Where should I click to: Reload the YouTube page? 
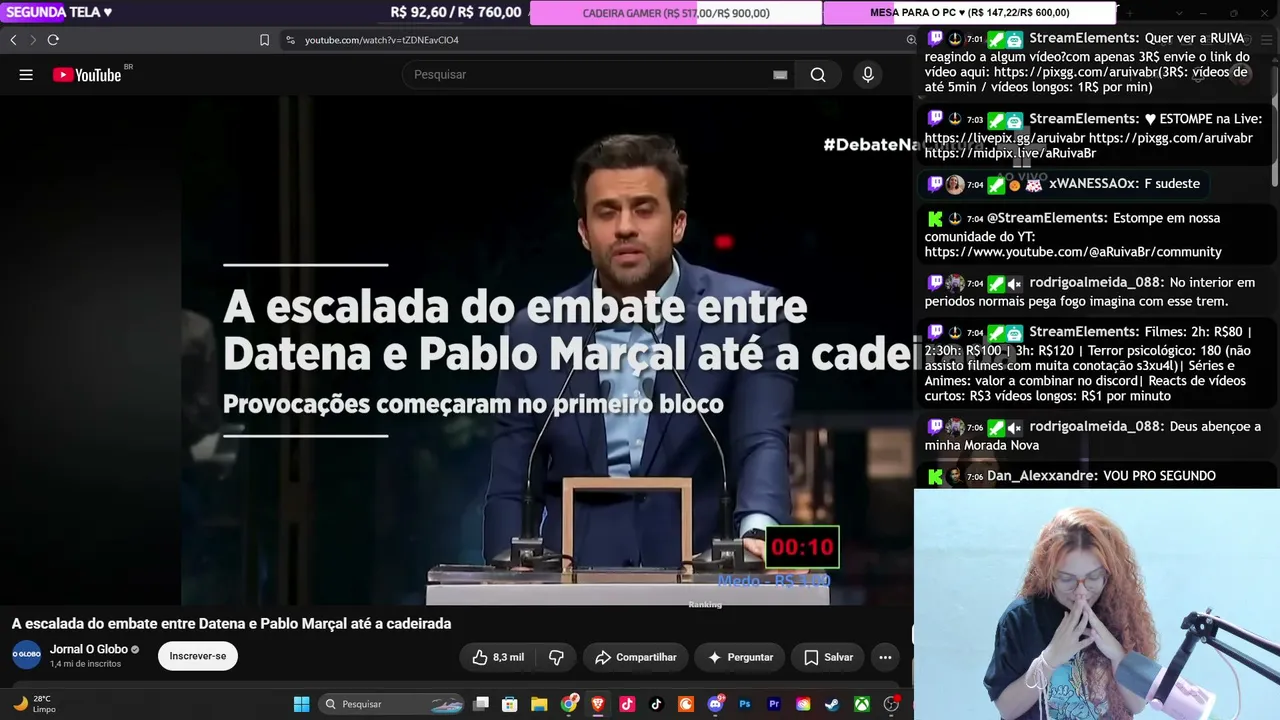click(53, 40)
